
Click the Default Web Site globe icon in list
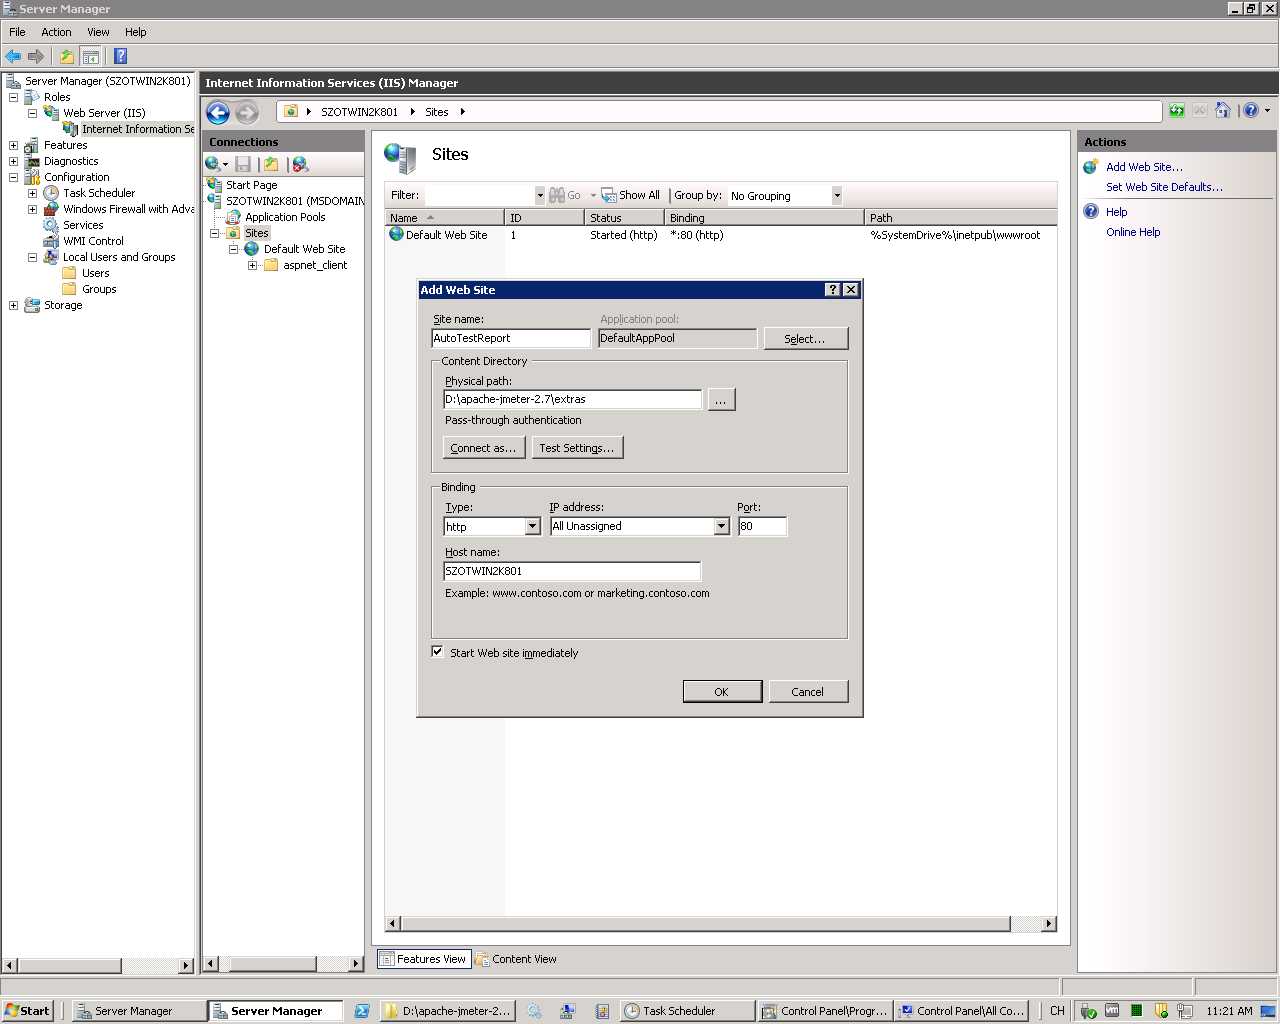click(396, 235)
